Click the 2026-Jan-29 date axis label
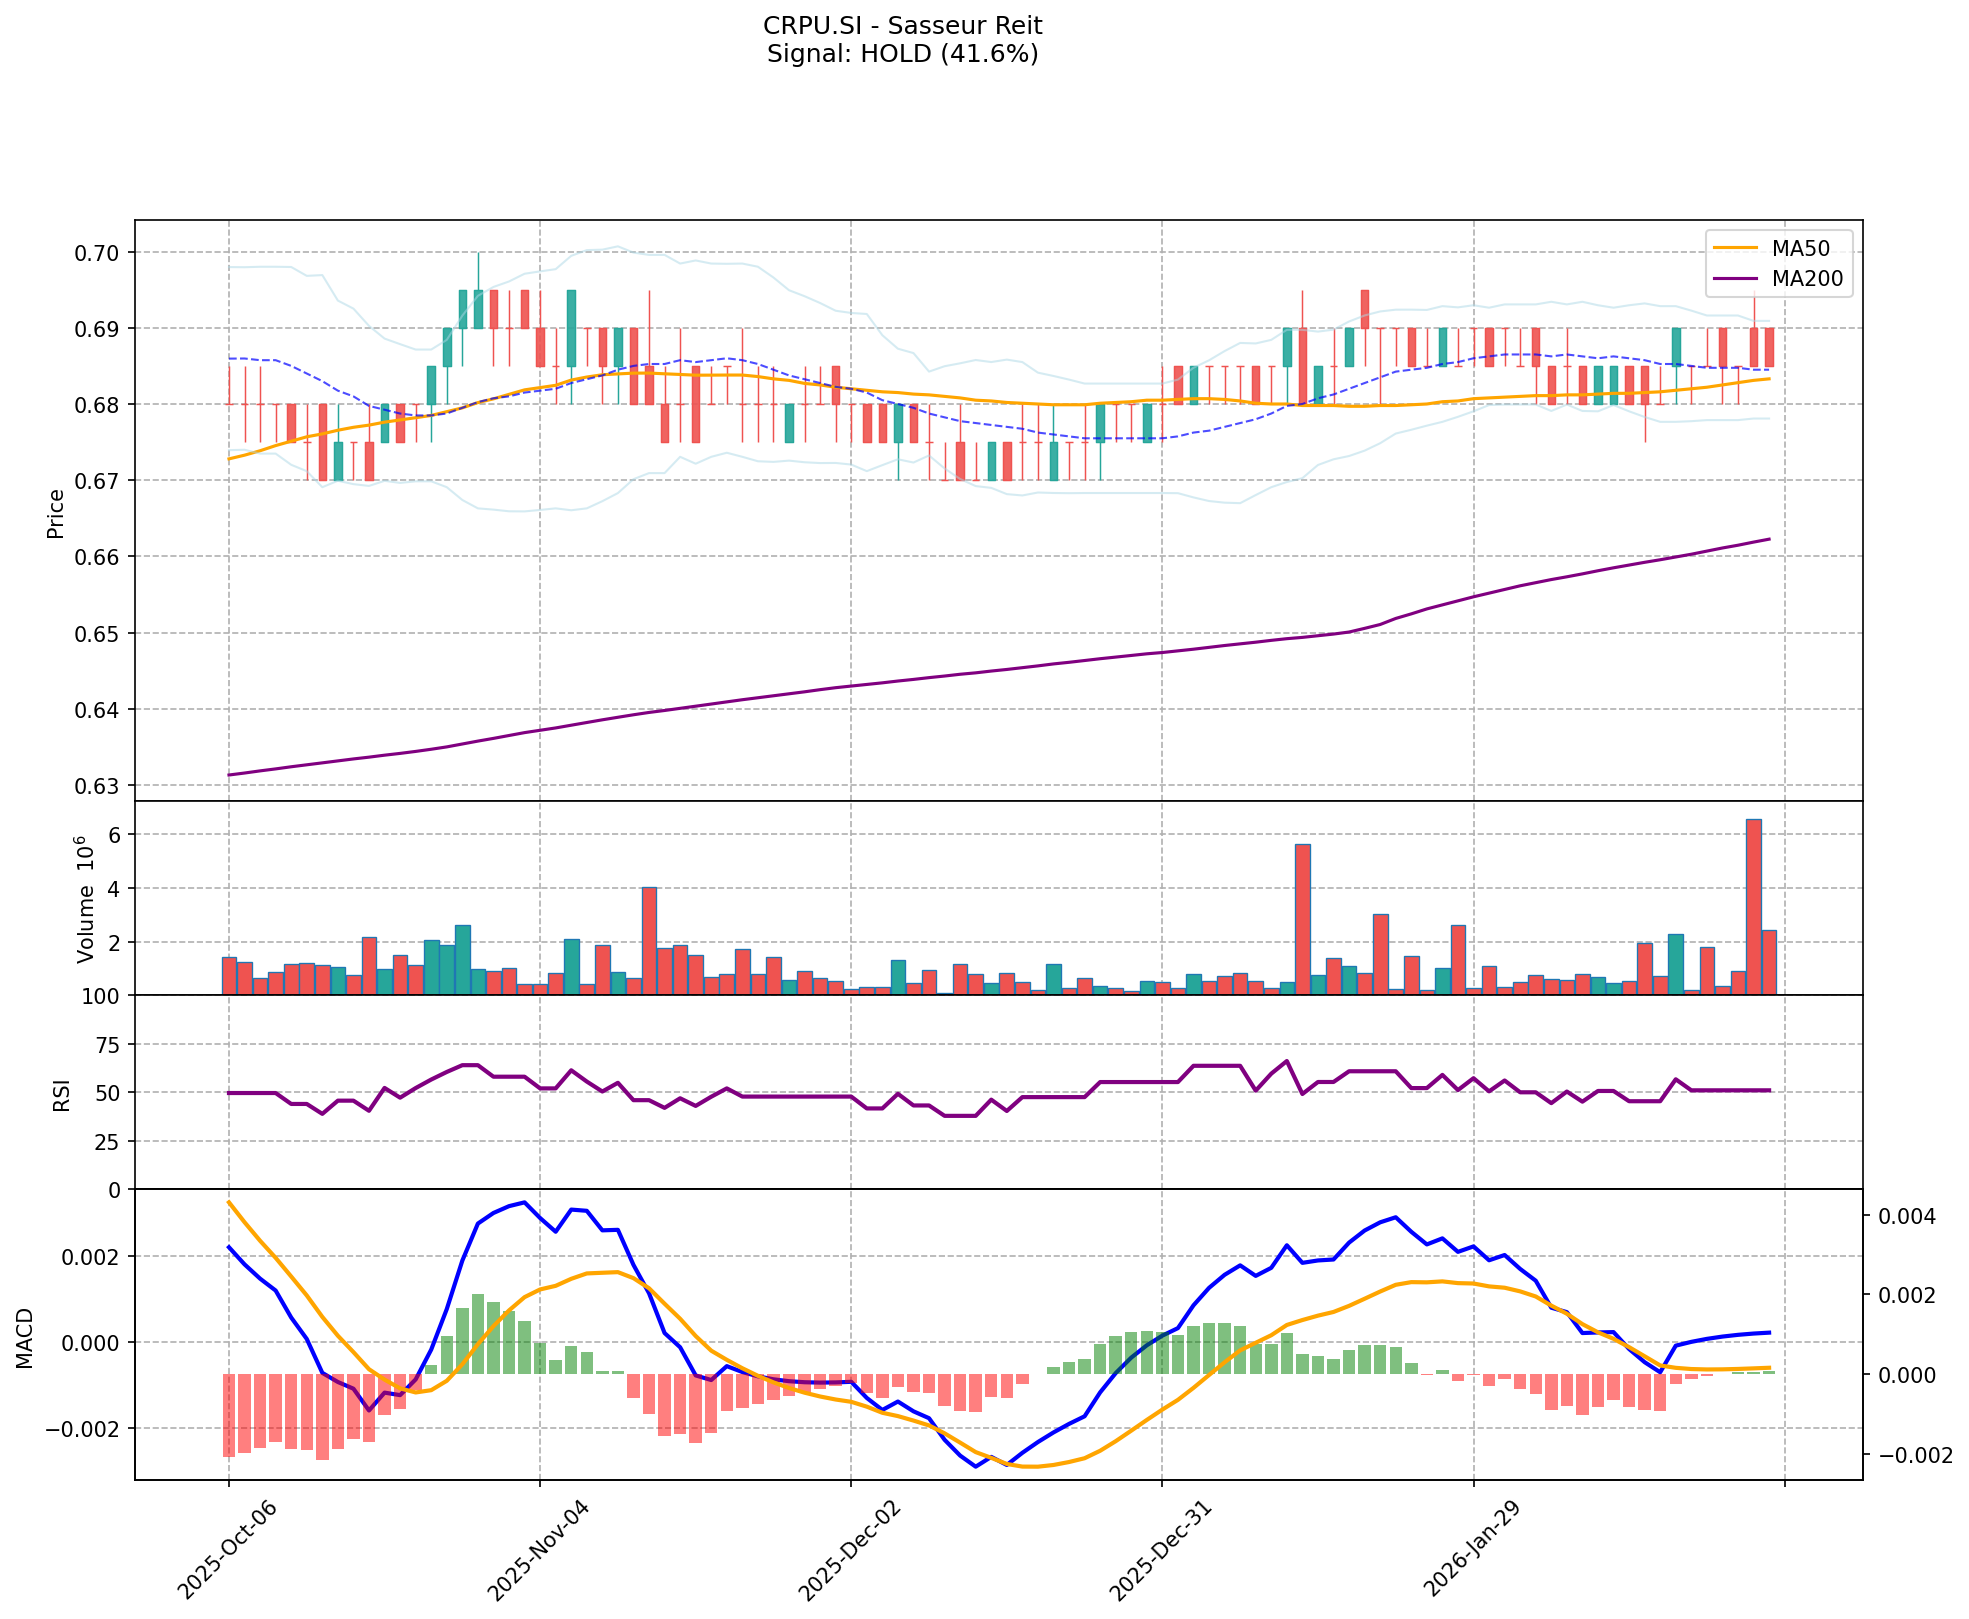Image resolution: width=1969 pixels, height=1619 pixels. point(1472,1548)
